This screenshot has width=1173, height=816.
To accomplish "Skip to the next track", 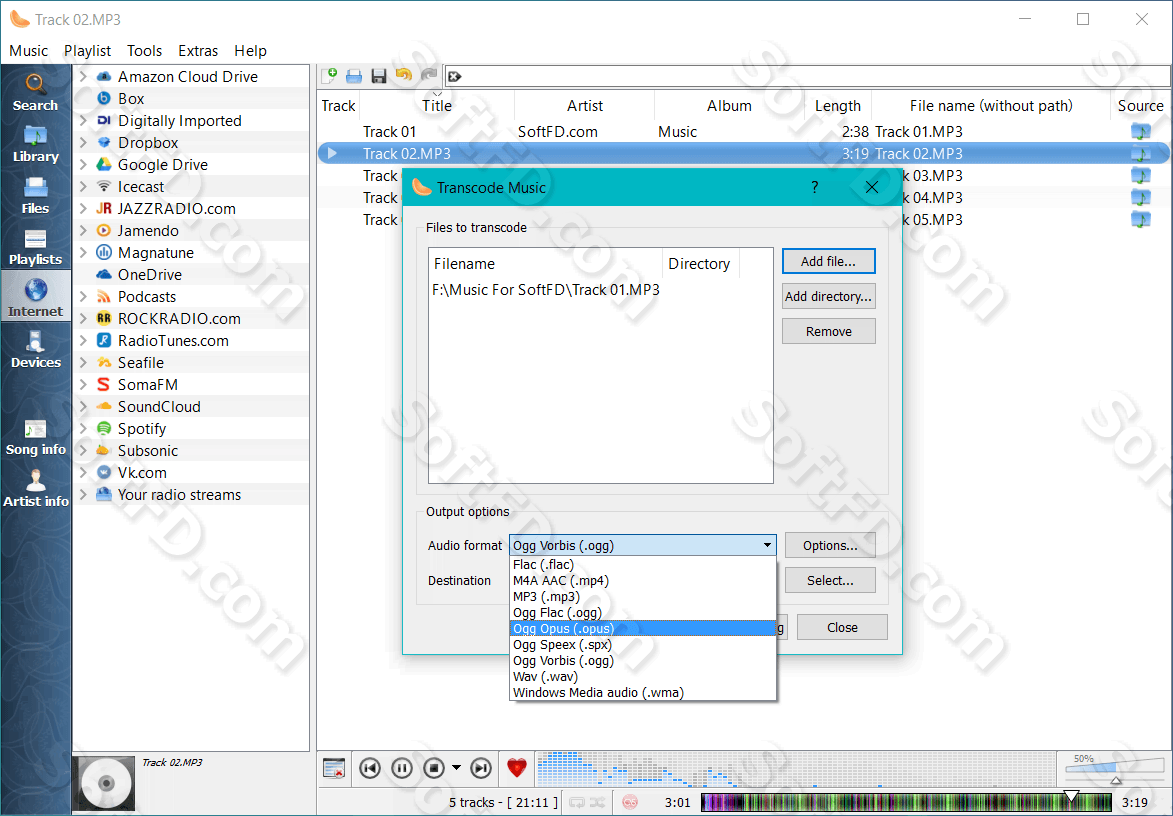I will tap(481, 768).
